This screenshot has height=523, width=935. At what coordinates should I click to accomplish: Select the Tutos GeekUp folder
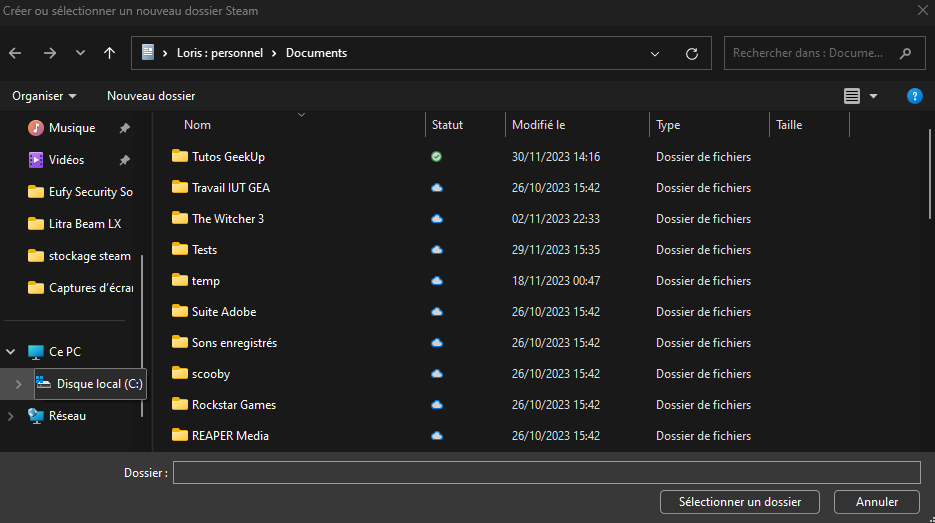tap(228, 157)
